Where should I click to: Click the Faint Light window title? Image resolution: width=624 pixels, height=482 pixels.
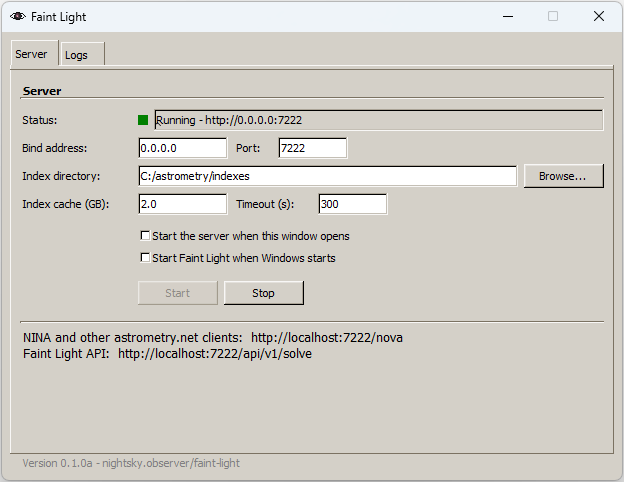(x=58, y=17)
